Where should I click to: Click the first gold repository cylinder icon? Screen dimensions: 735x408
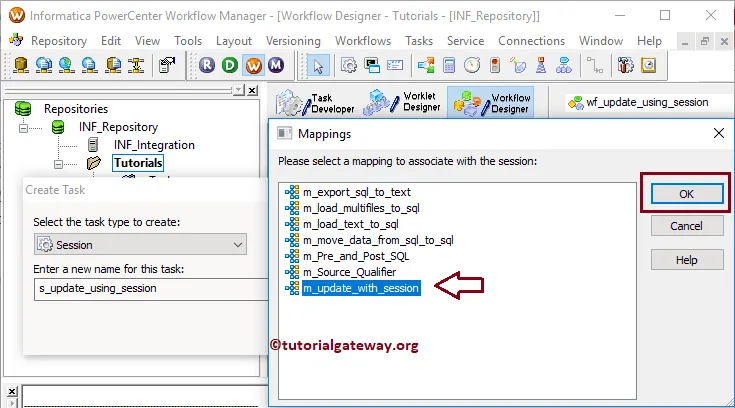(21, 65)
